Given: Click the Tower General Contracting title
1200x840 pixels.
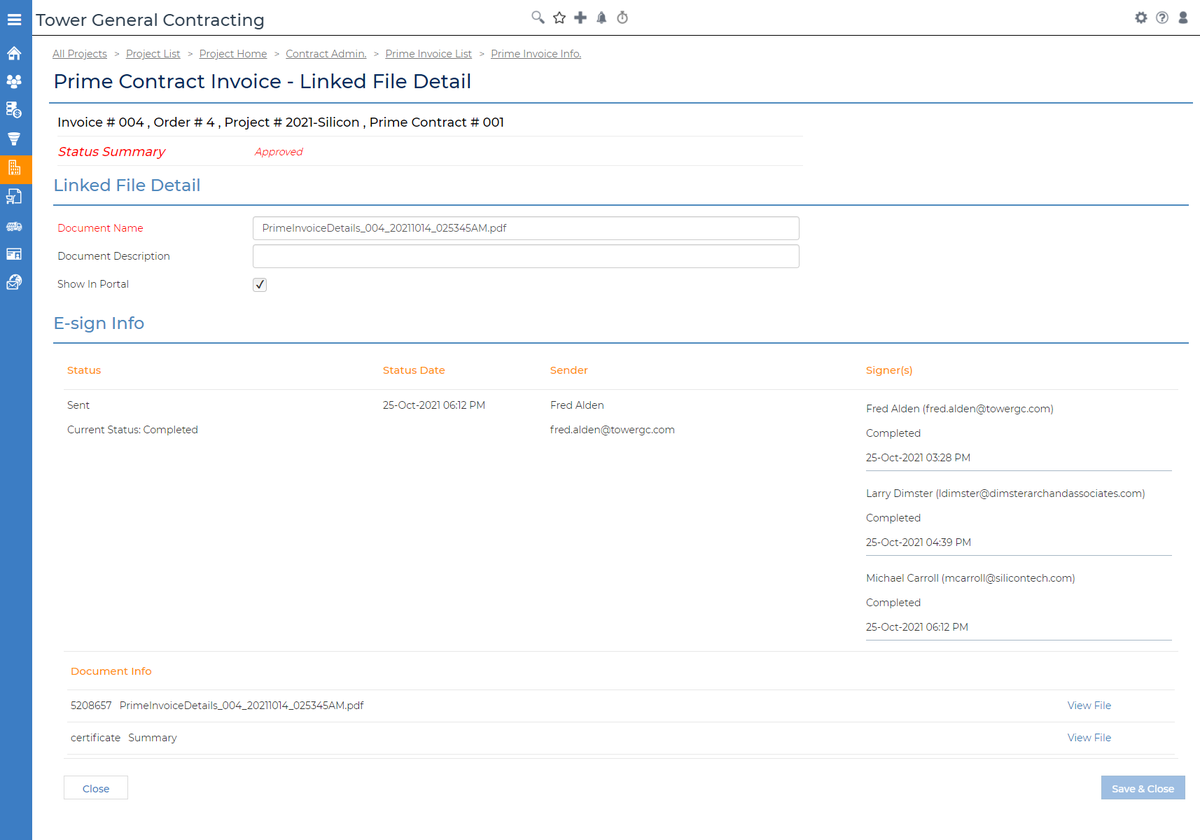Looking at the screenshot, I should 150,20.
